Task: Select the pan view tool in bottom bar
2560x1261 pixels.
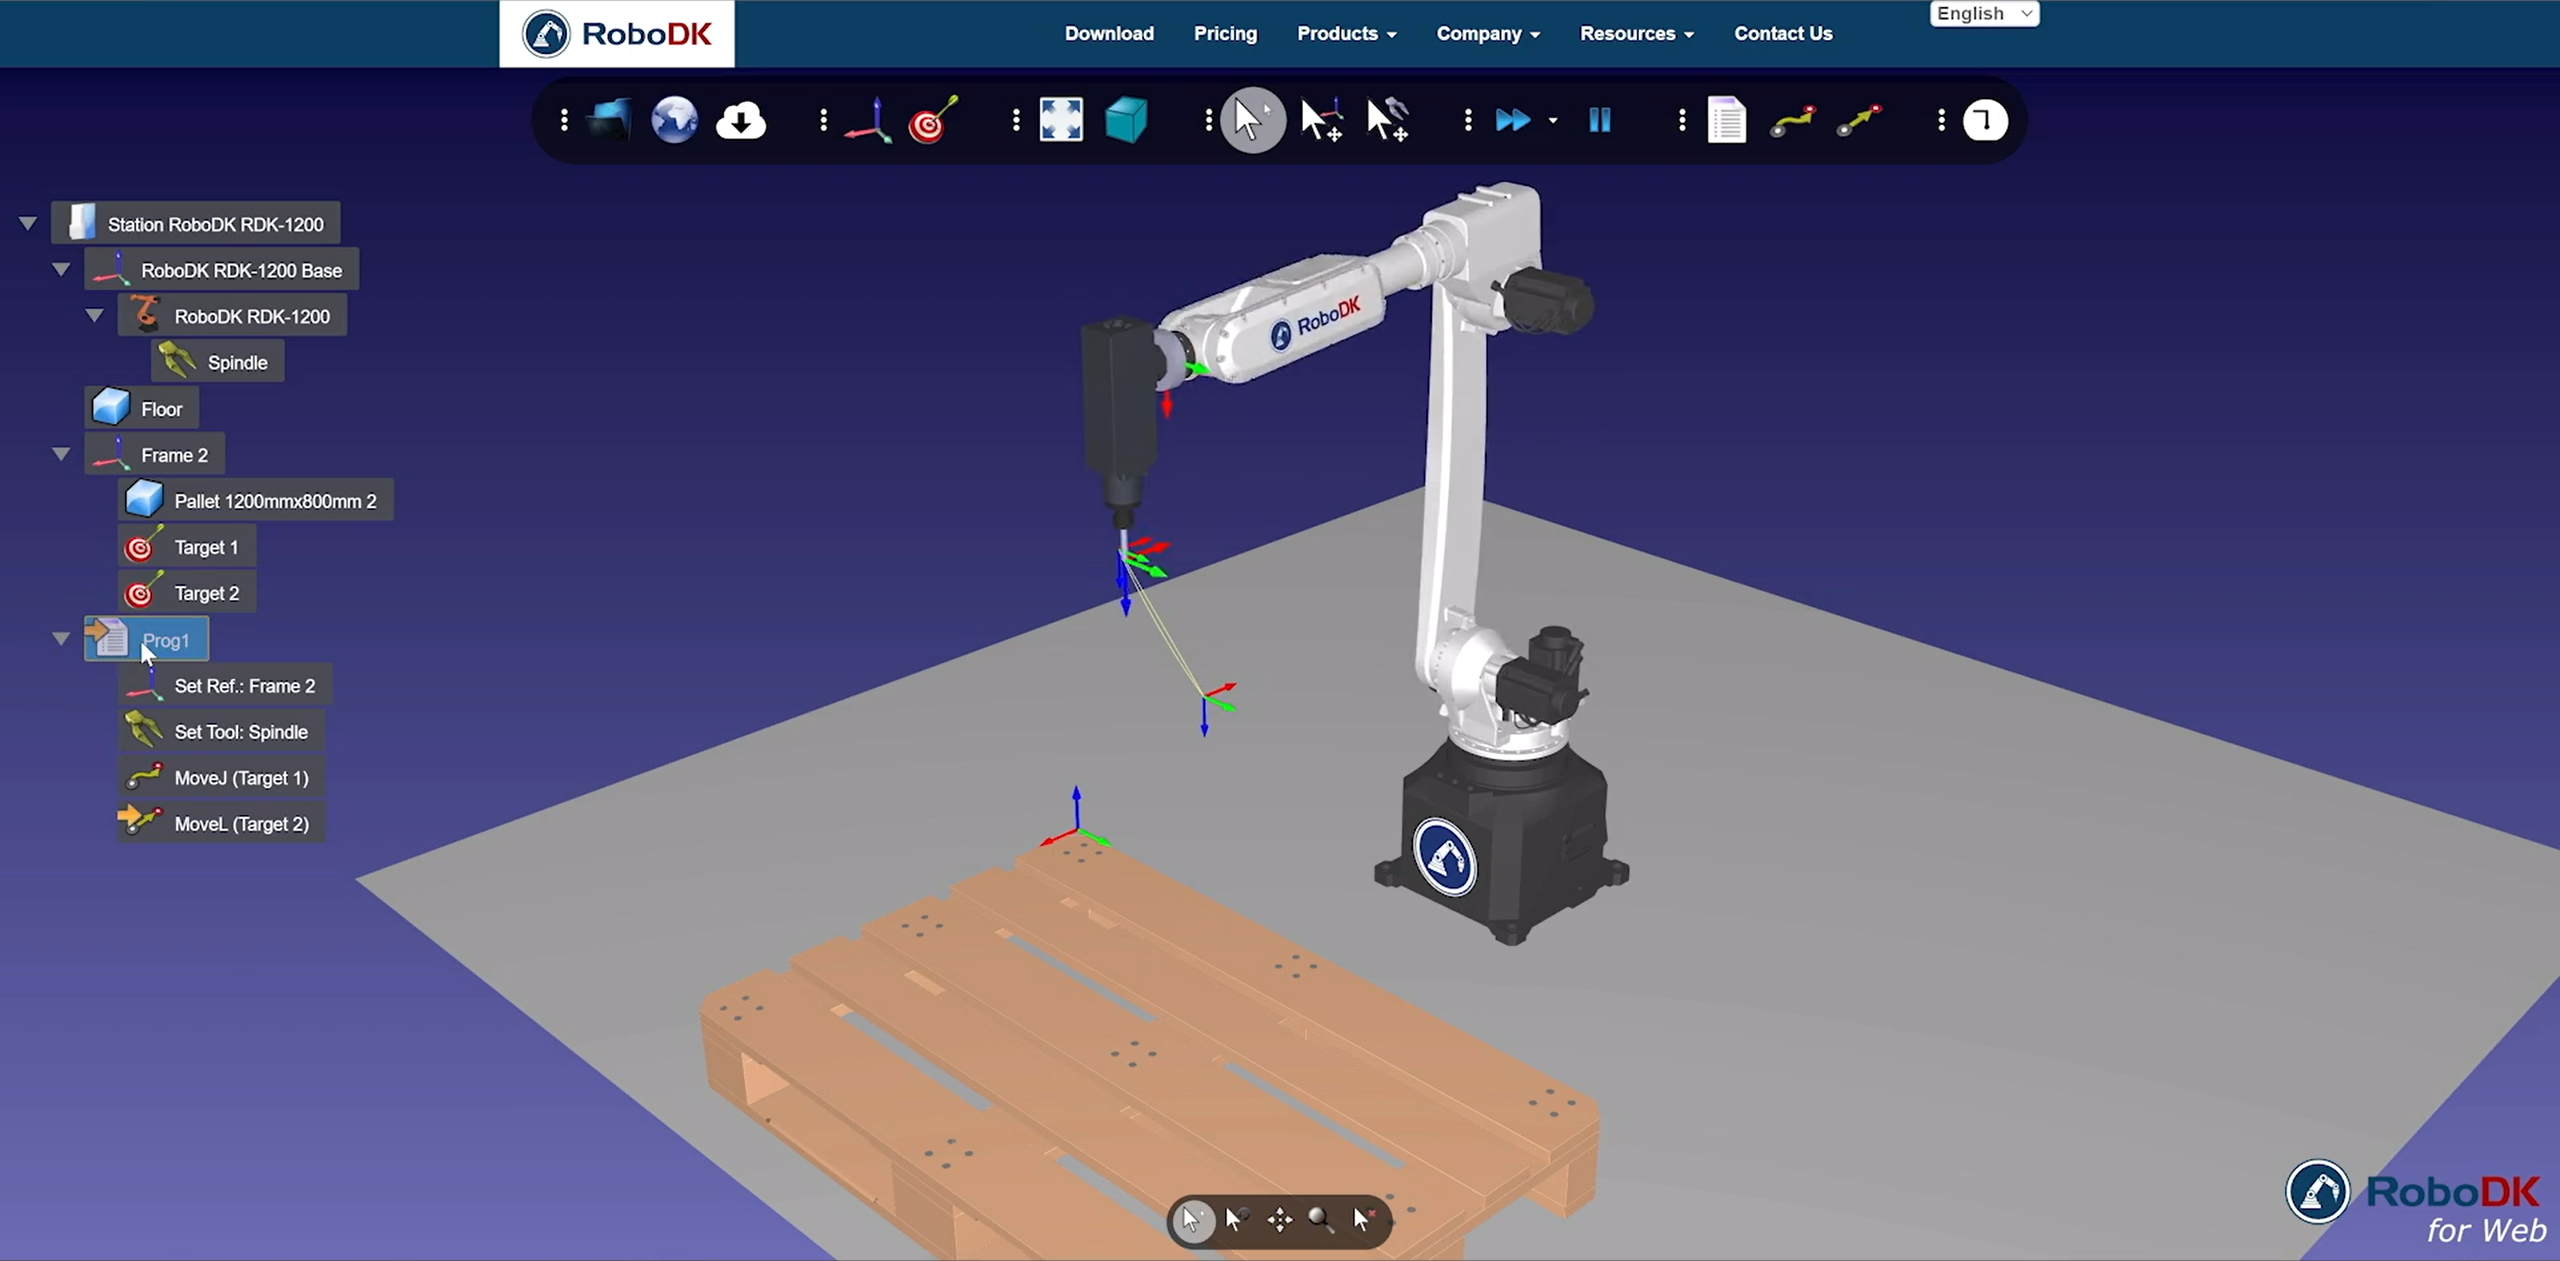Action: tap(1279, 1219)
